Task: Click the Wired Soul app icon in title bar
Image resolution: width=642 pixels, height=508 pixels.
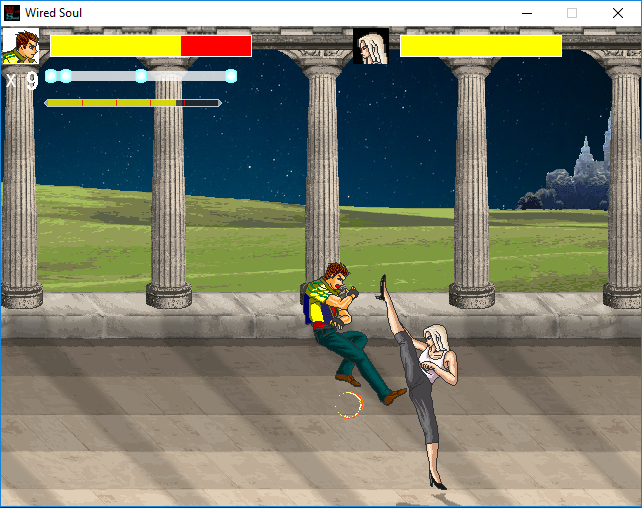Action: point(12,13)
